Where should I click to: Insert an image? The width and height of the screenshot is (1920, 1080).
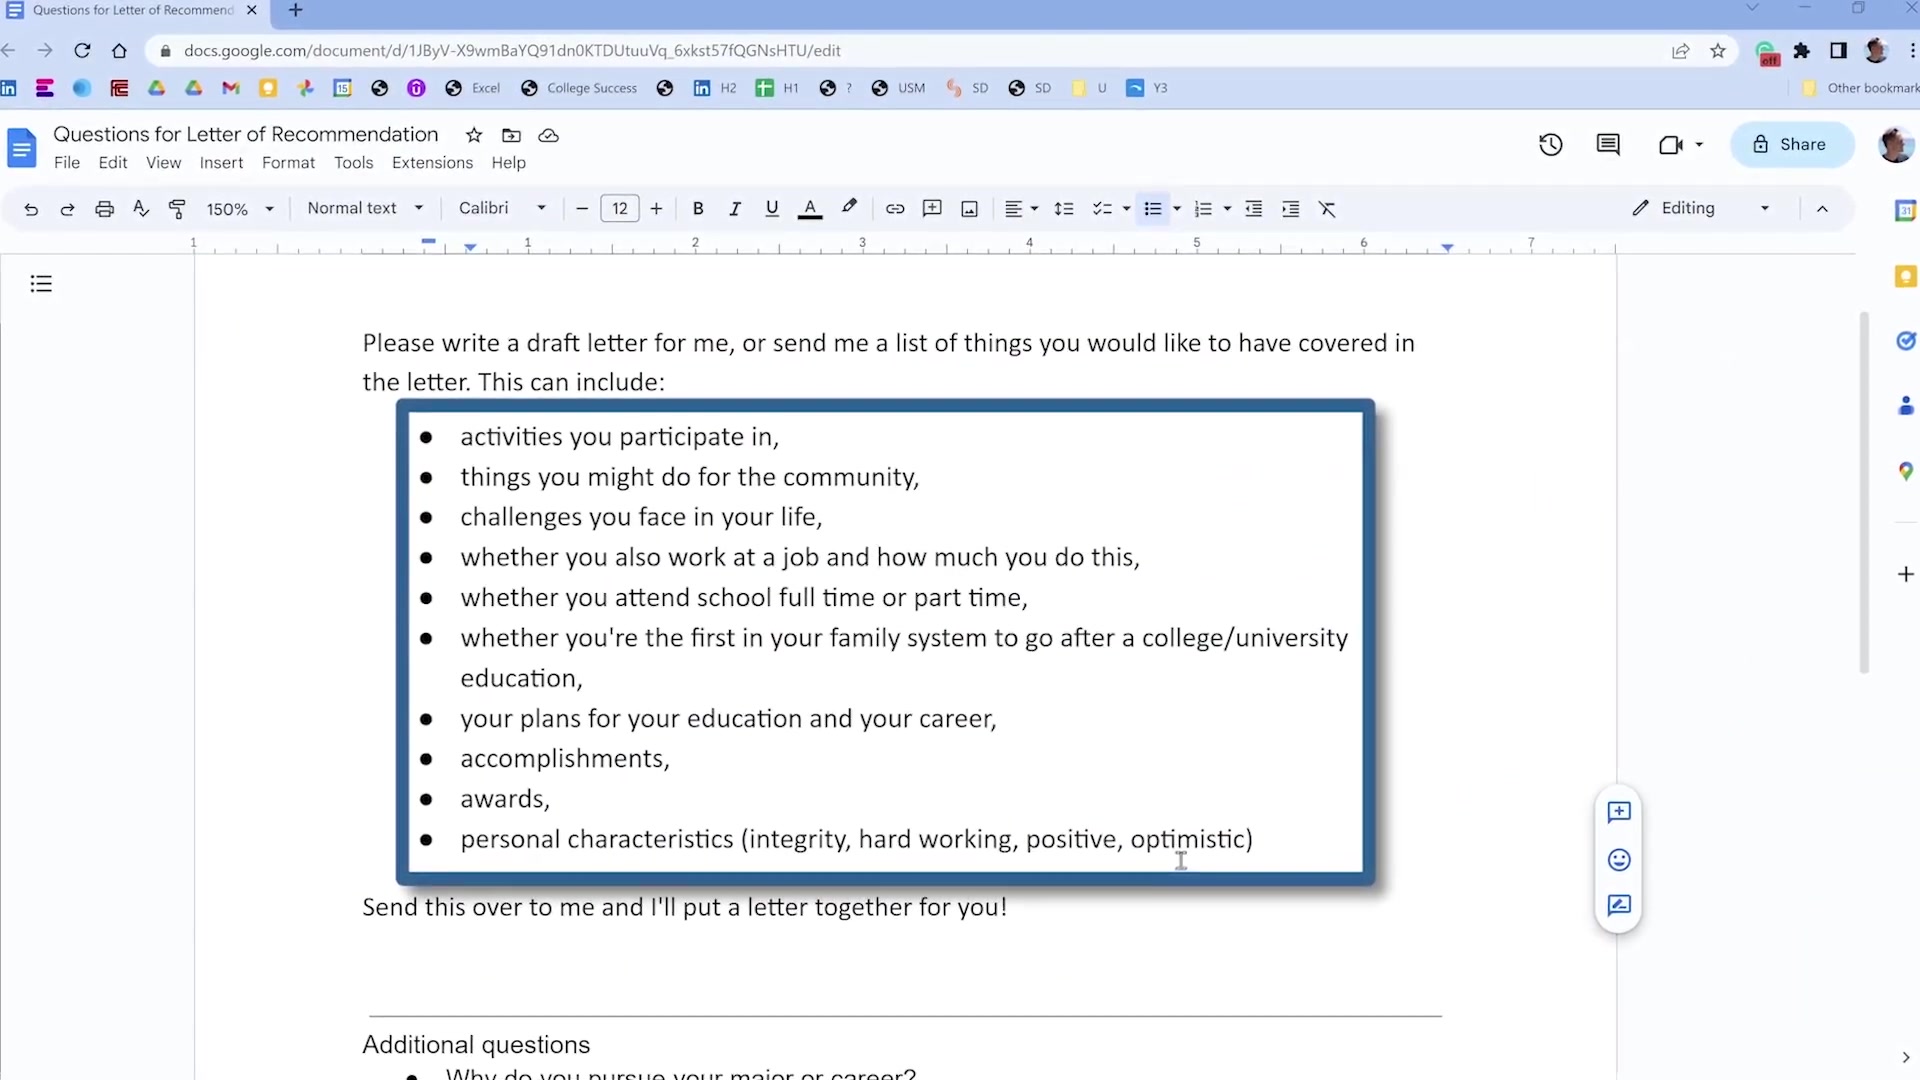coord(969,208)
